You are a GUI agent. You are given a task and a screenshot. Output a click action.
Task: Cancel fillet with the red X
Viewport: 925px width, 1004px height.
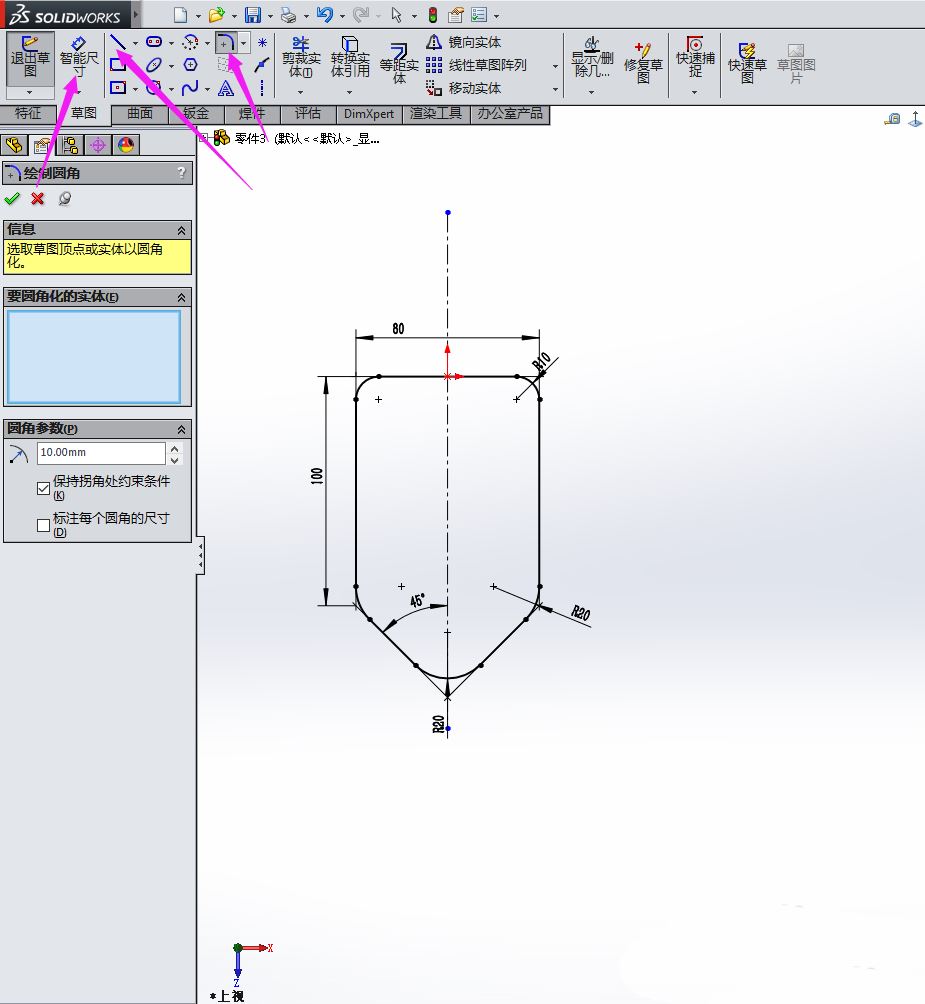[x=38, y=198]
